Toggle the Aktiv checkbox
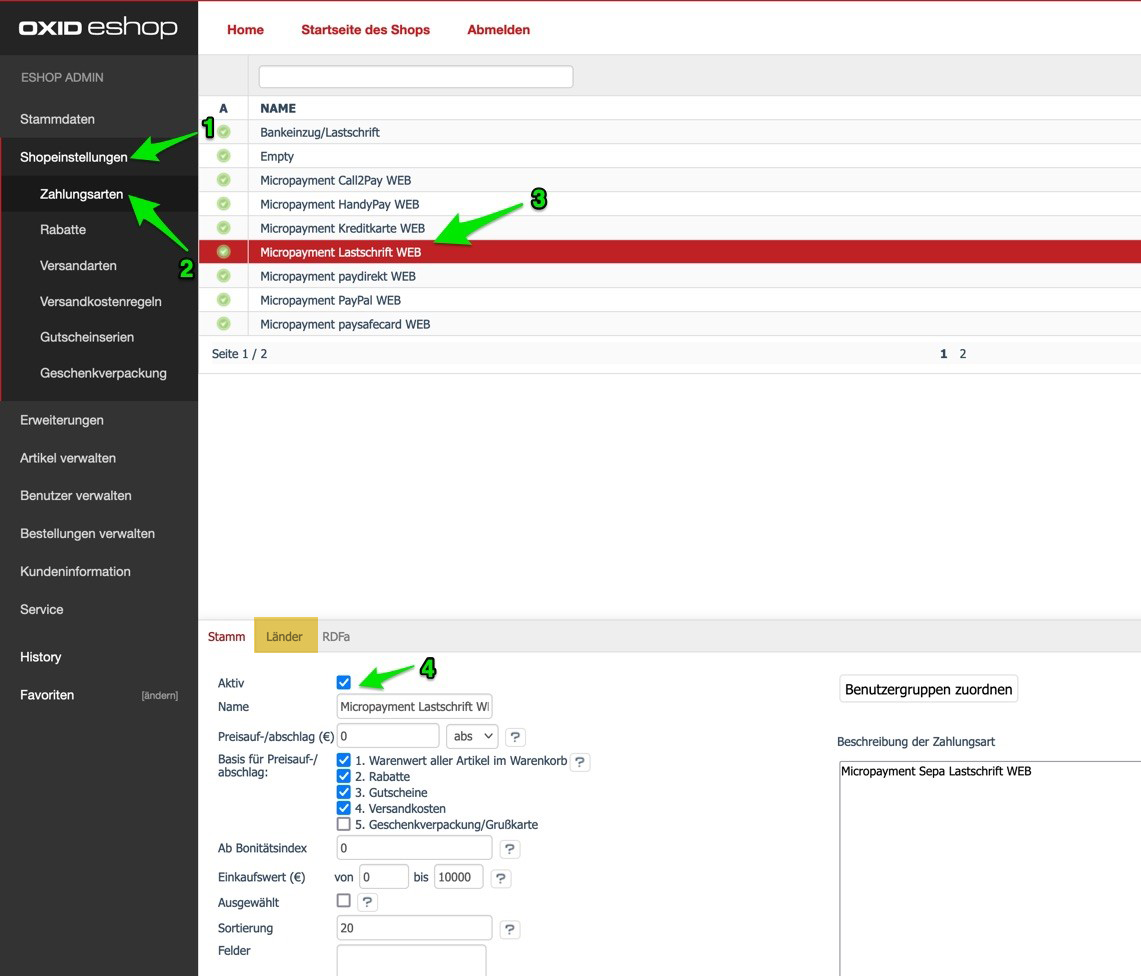 [344, 682]
